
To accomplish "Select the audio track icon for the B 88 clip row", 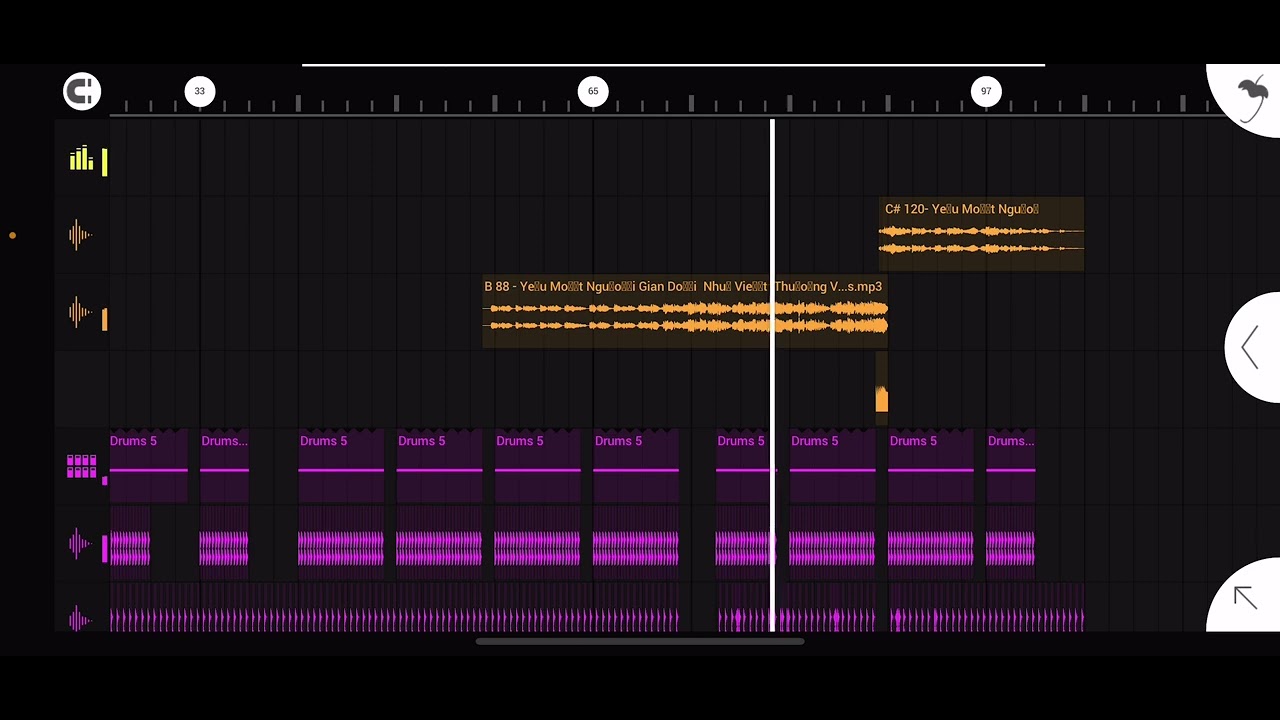I will (80, 313).
